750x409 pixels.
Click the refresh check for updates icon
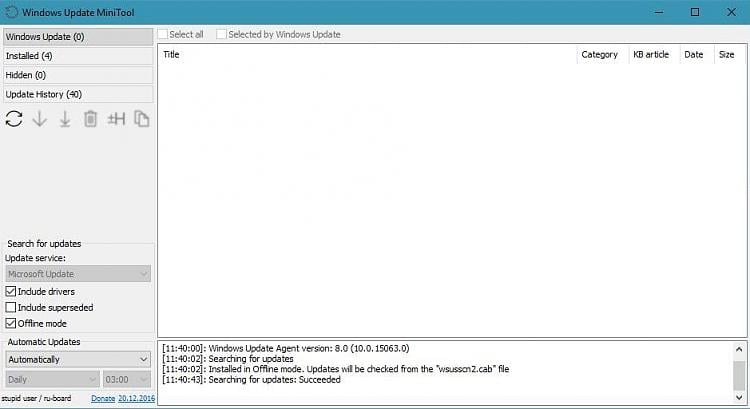[x=14, y=119]
